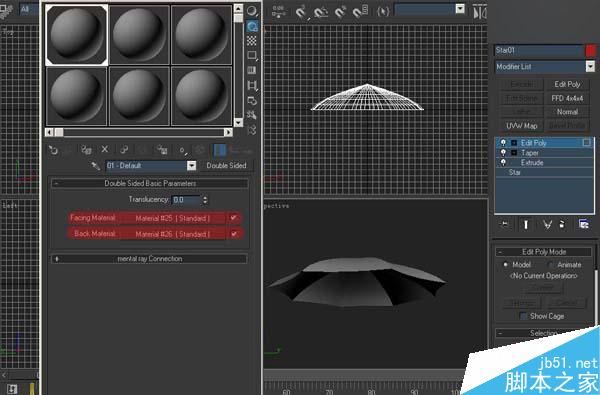The width and height of the screenshot is (600, 395).
Task: Click the Get Material icon
Action: pyautogui.click(x=53, y=150)
